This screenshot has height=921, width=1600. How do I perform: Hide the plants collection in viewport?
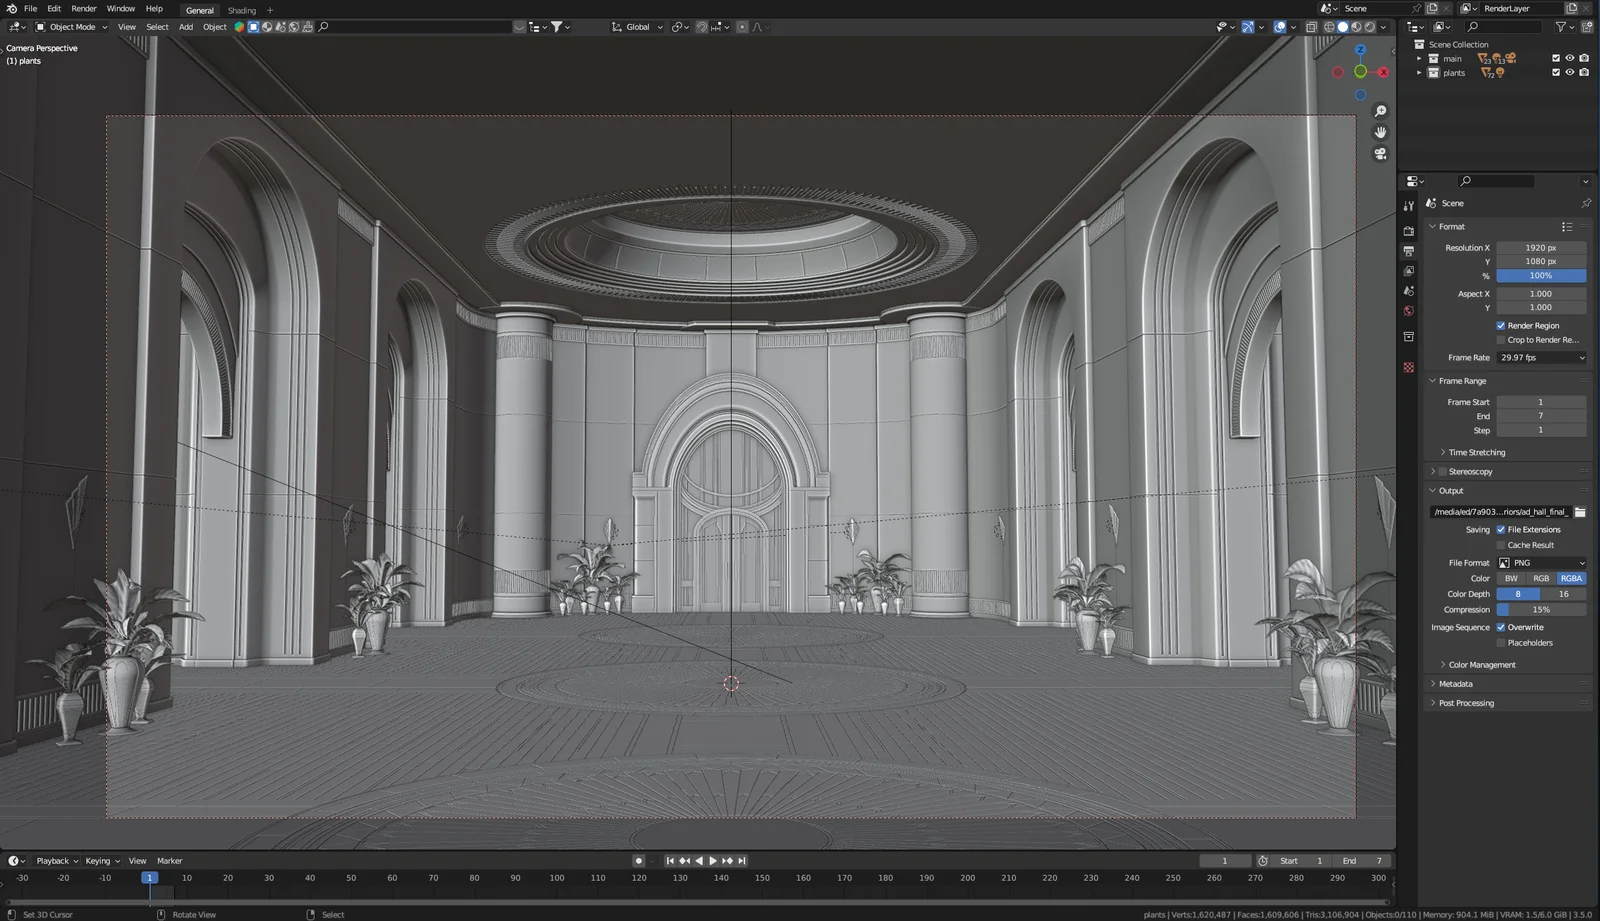[1570, 72]
